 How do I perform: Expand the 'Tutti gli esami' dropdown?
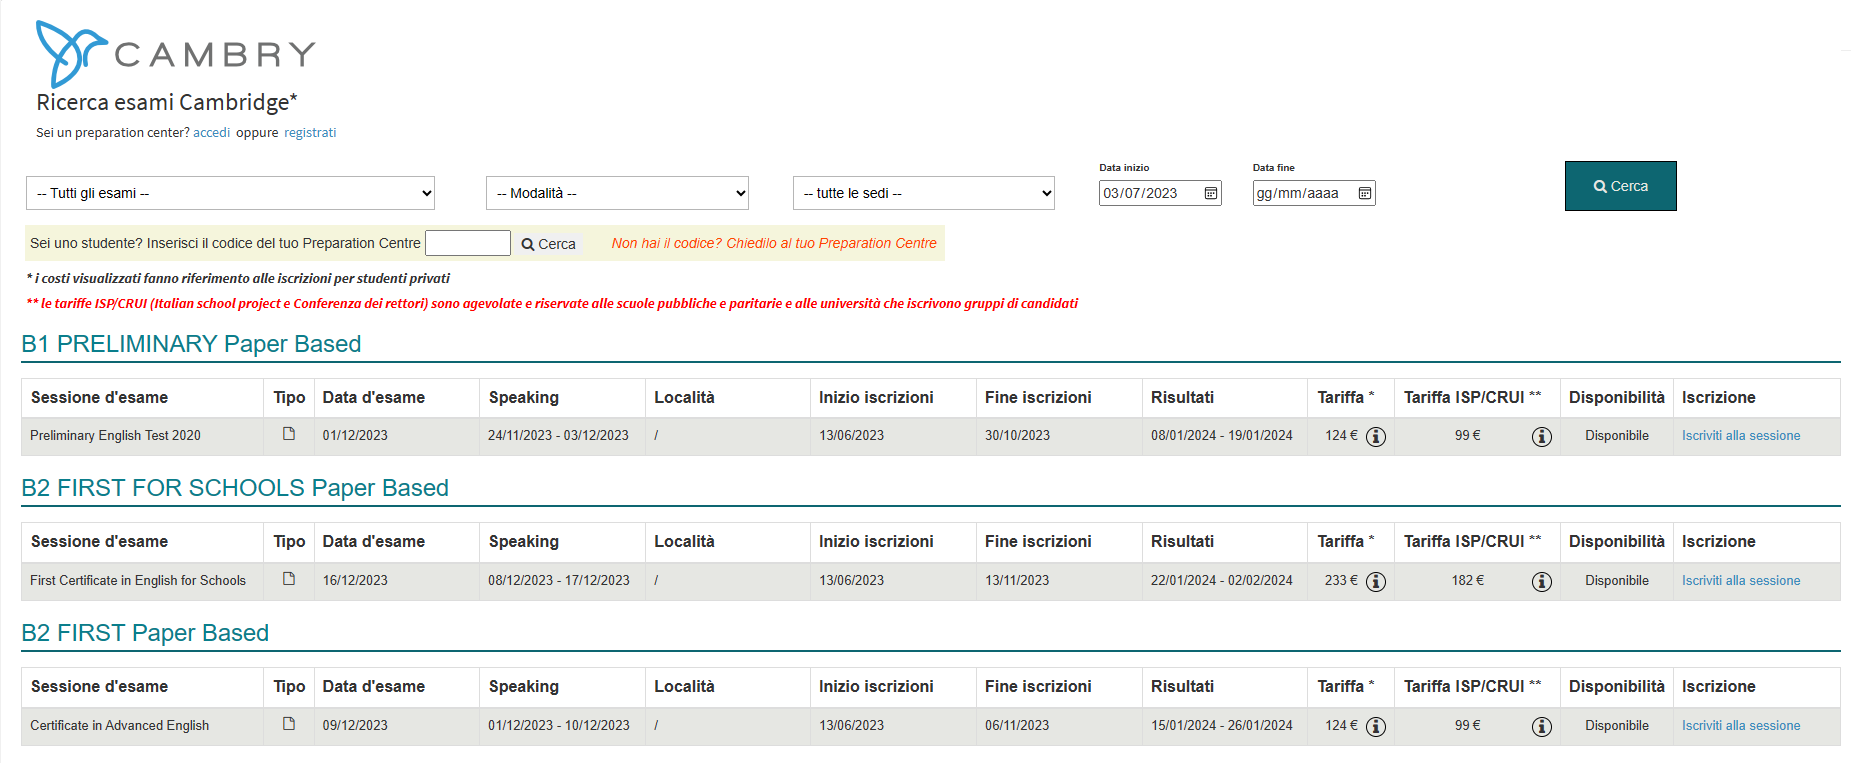(x=230, y=193)
